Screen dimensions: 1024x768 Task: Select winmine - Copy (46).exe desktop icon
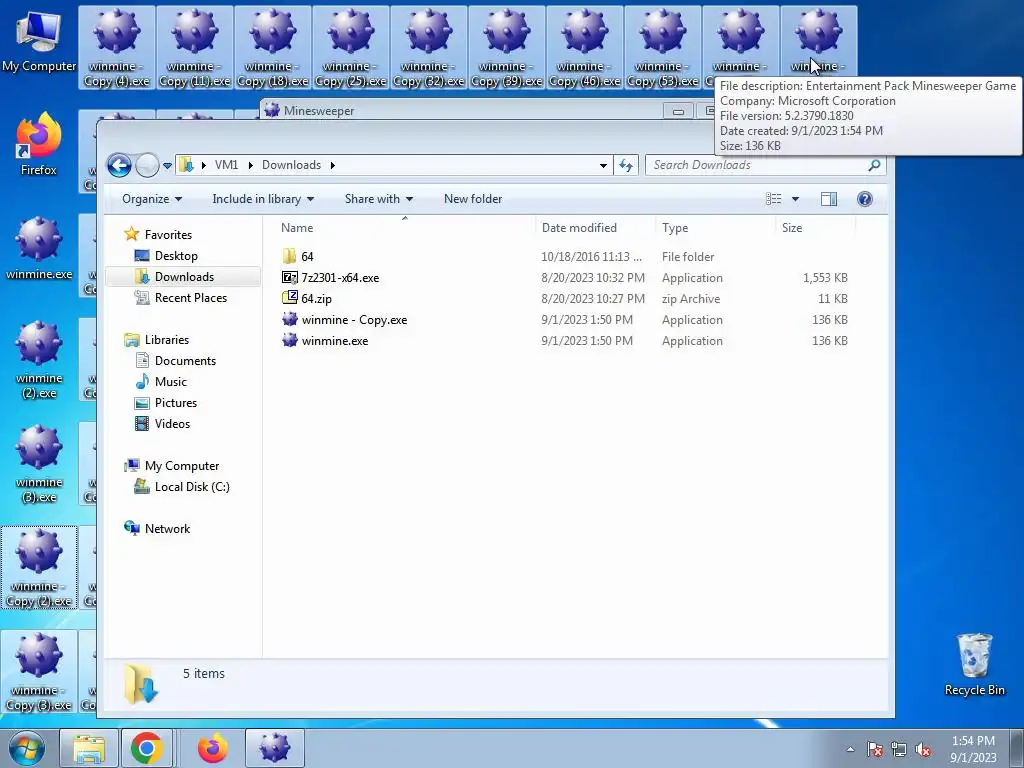point(584,47)
